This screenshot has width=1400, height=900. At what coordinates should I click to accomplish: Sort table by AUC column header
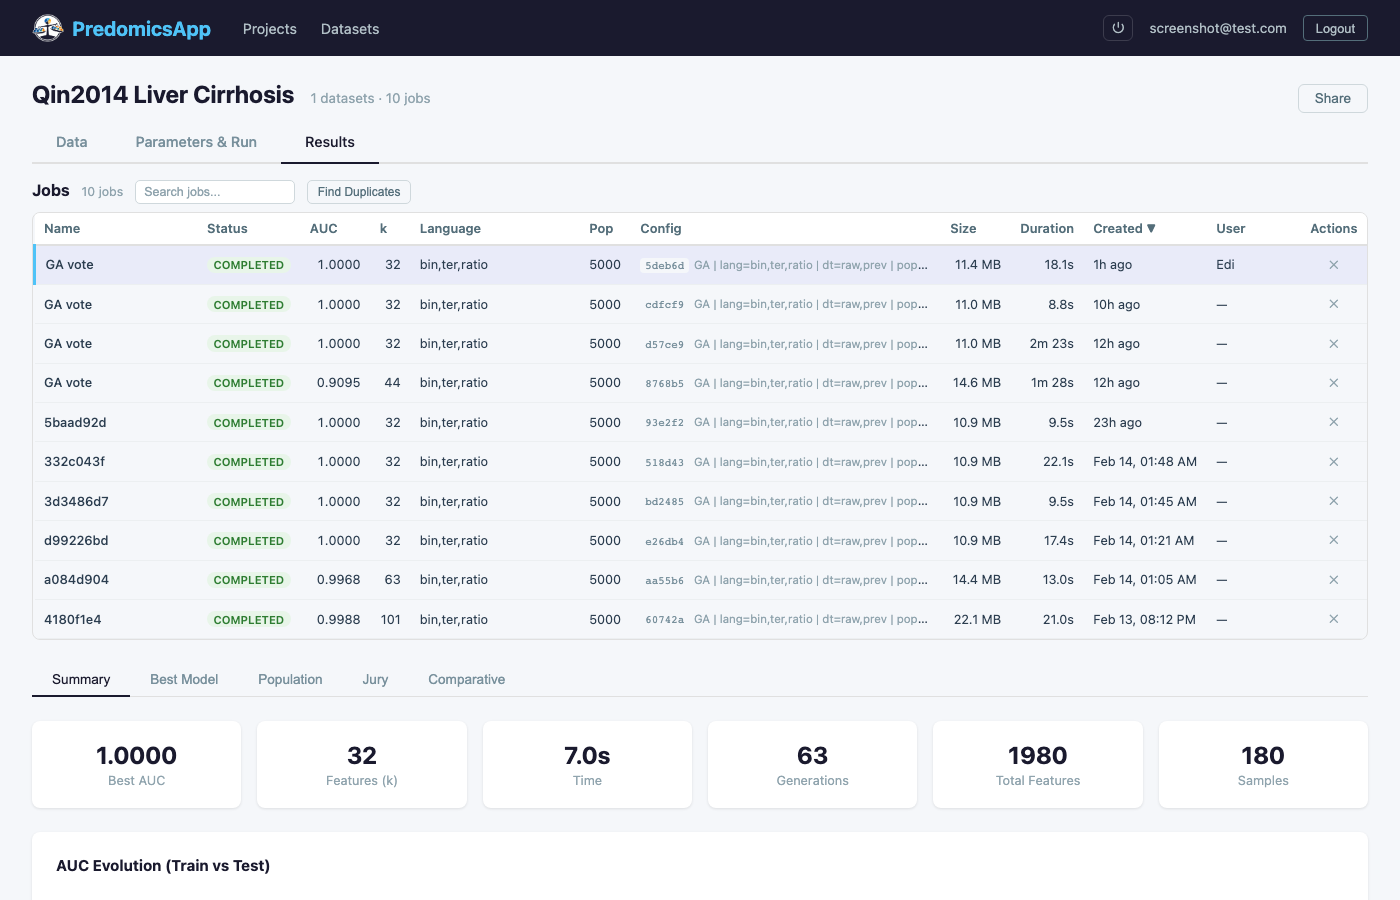[323, 229]
